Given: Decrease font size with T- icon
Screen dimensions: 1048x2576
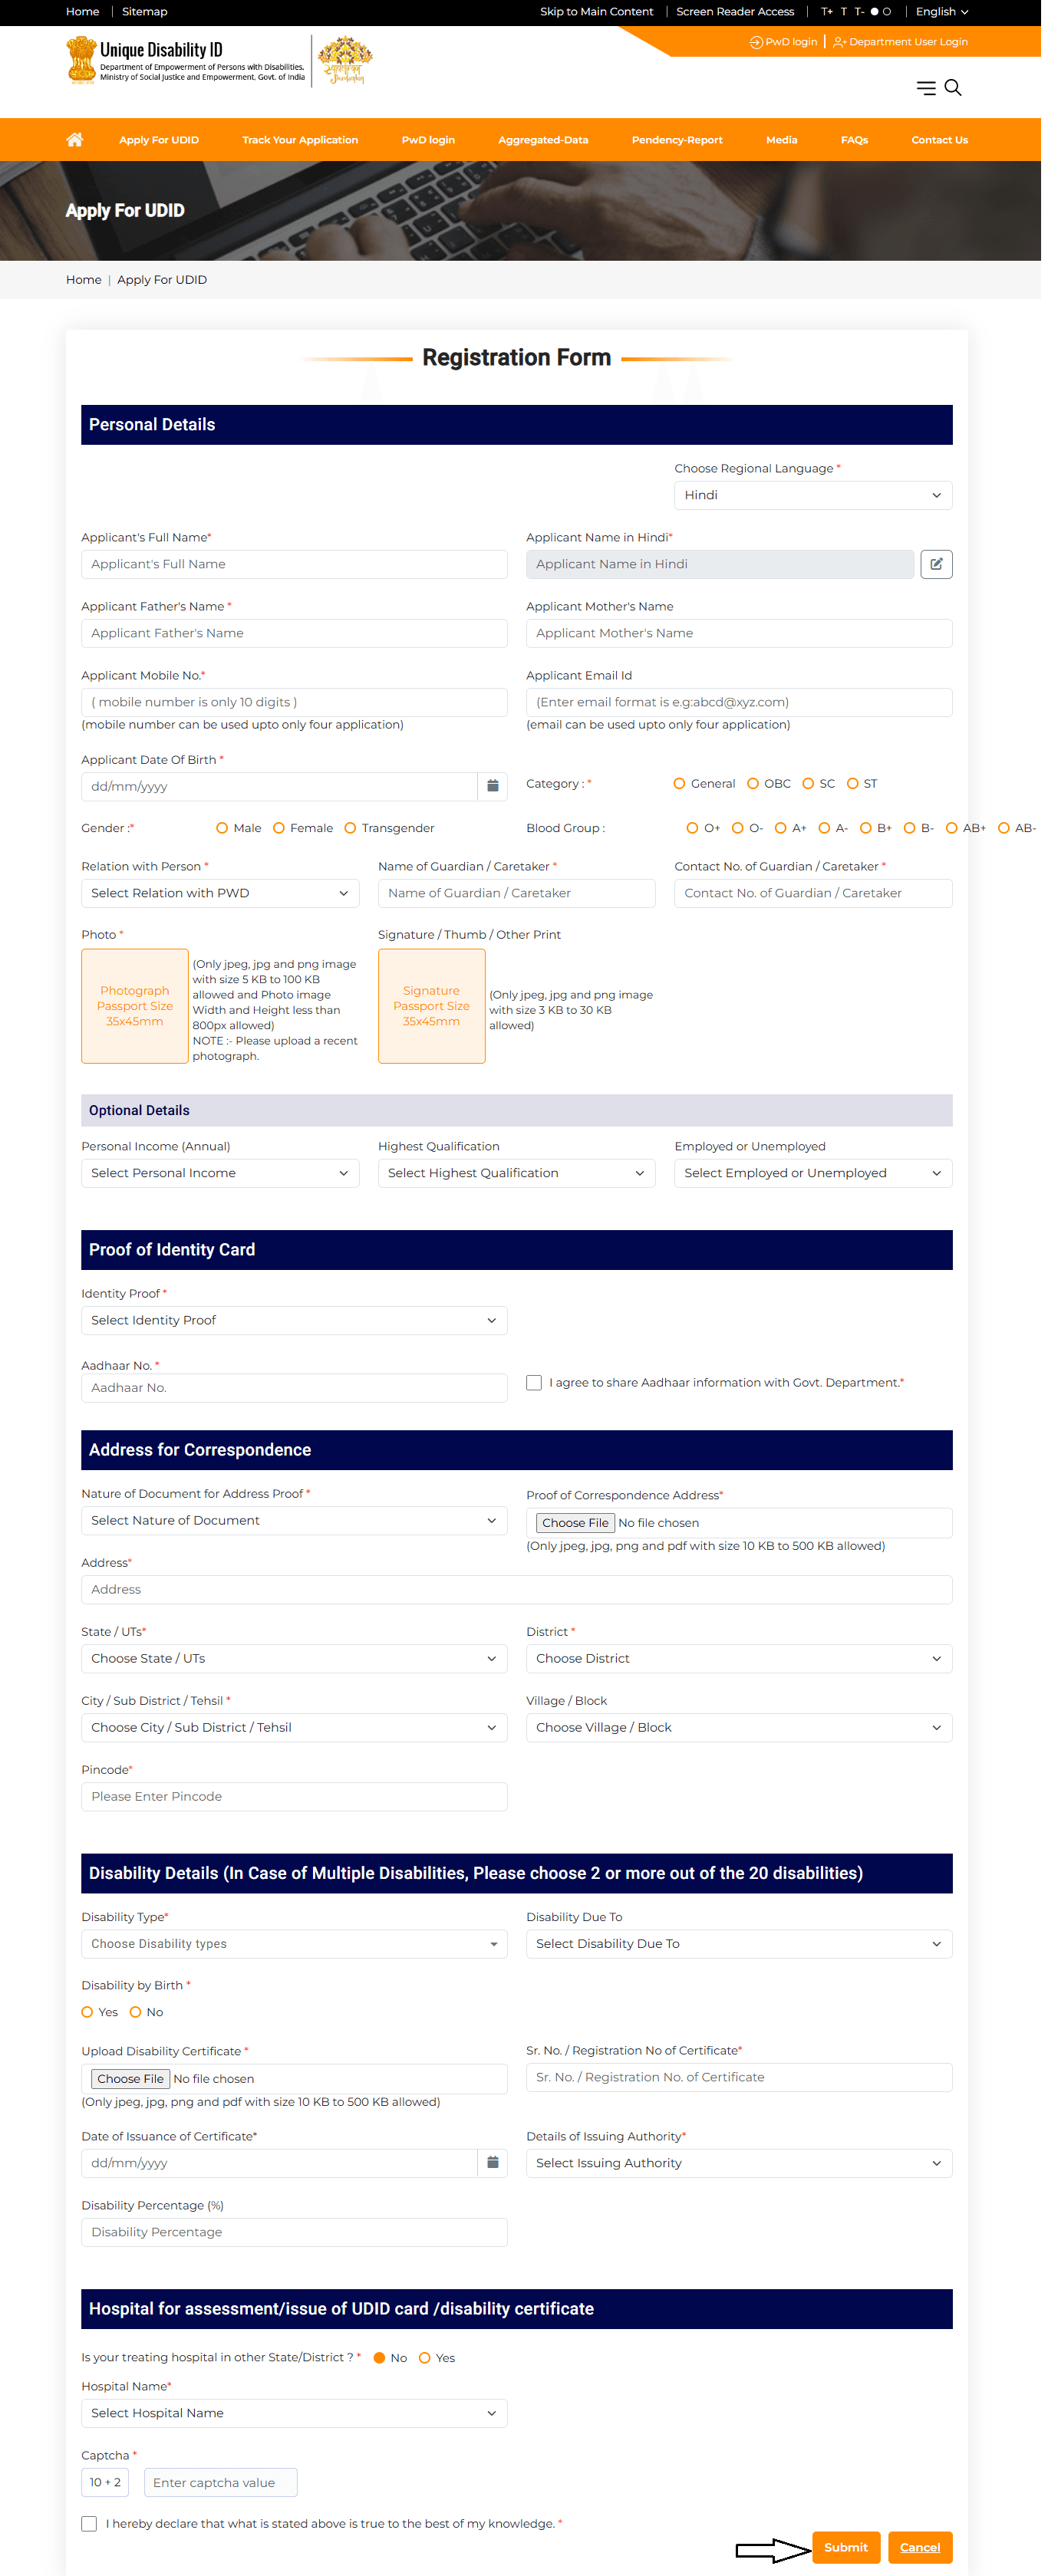Looking at the screenshot, I should click(859, 12).
